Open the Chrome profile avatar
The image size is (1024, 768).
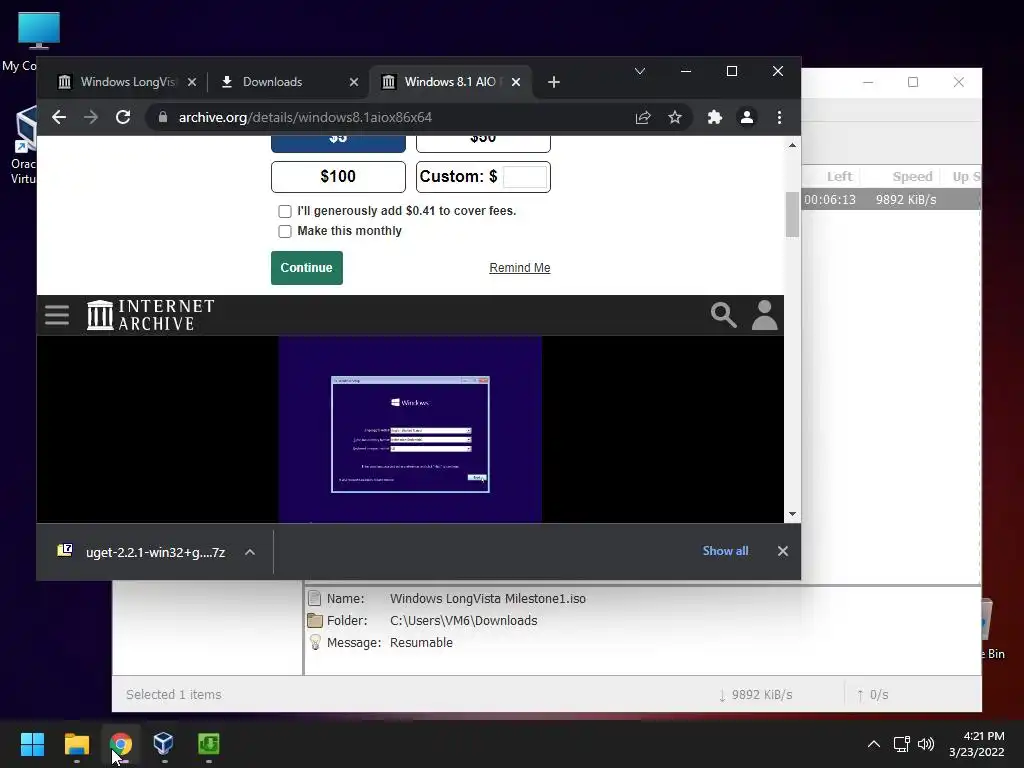tap(746, 118)
